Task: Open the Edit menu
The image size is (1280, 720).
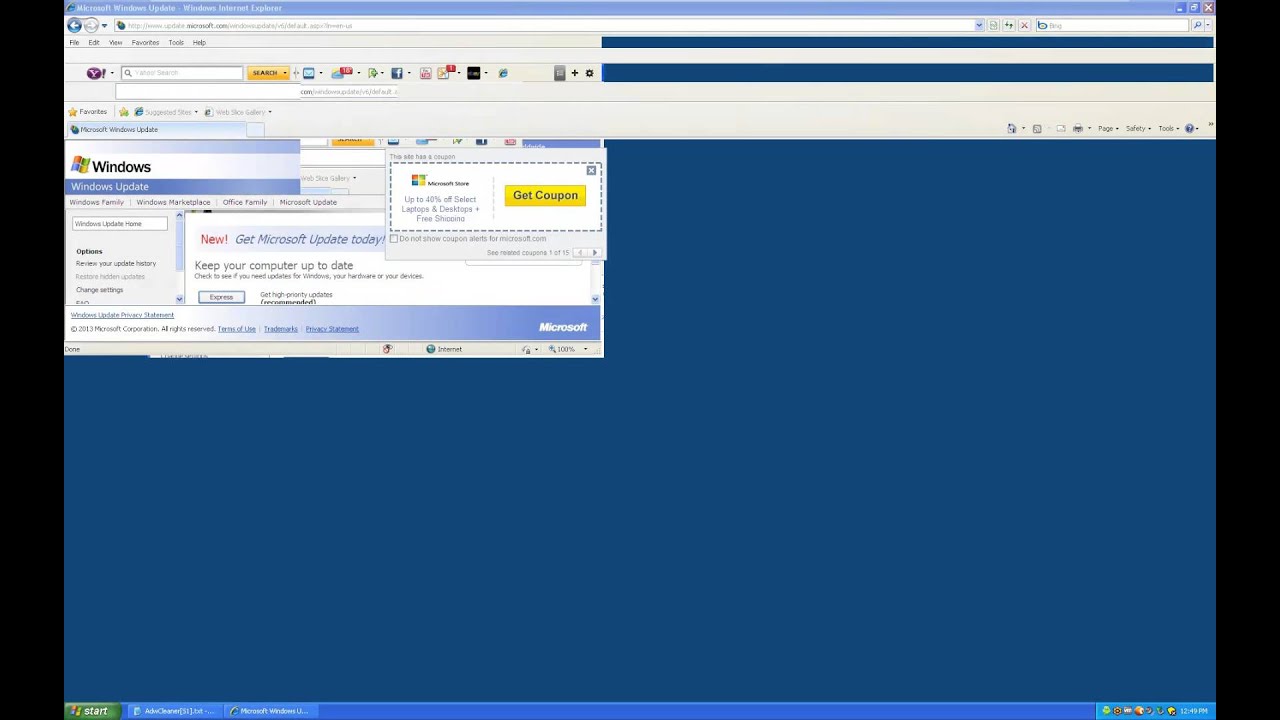Action: (93, 43)
